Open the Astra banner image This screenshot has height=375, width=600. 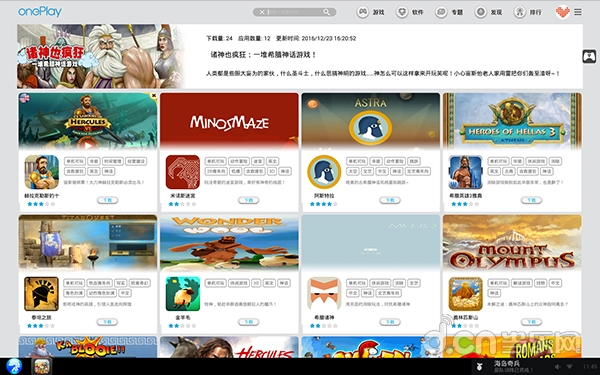[x=371, y=121]
